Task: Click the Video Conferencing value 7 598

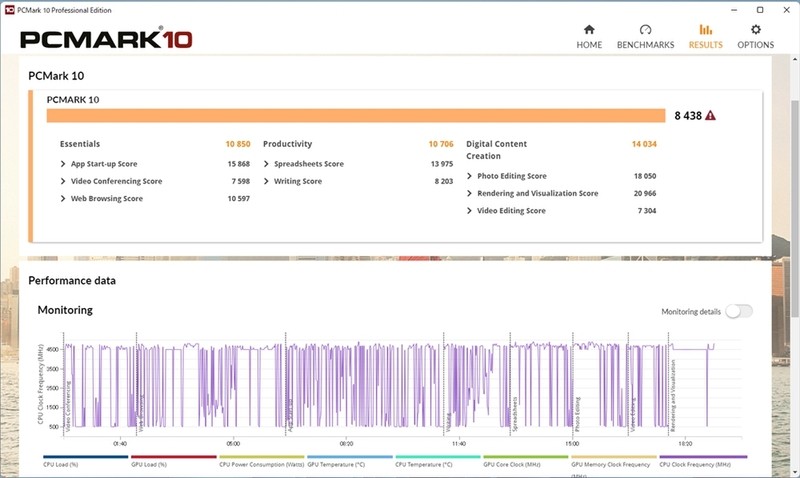Action: pos(241,181)
